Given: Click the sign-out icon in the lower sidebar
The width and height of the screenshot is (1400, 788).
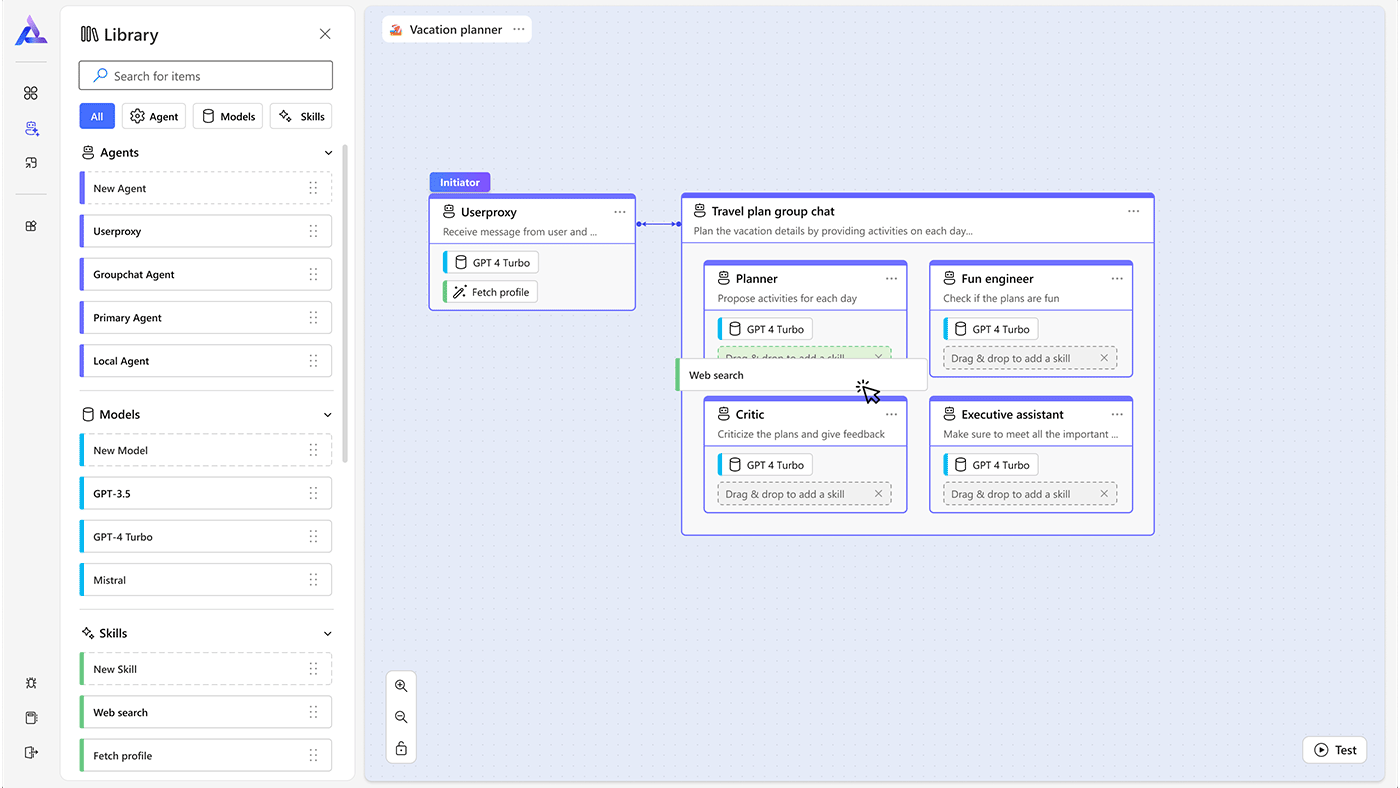Looking at the screenshot, I should click(x=31, y=752).
